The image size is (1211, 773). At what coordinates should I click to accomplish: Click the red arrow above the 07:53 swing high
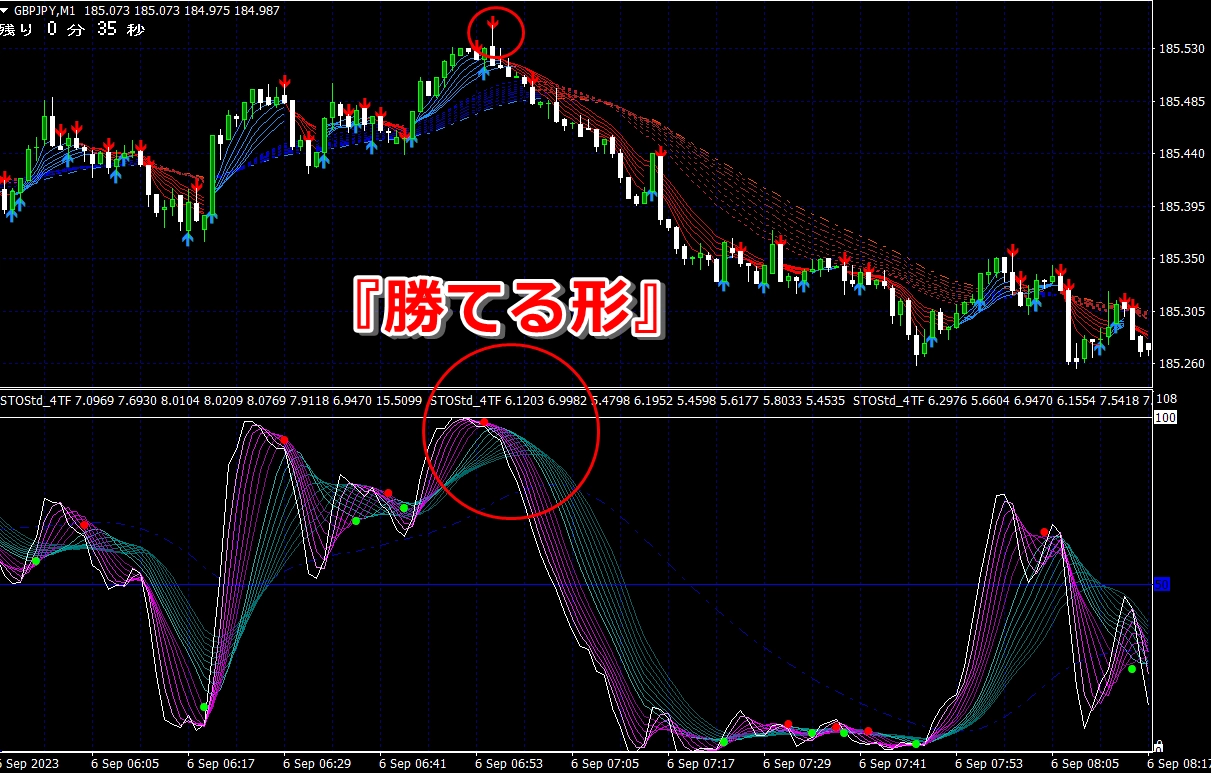(x=1012, y=249)
